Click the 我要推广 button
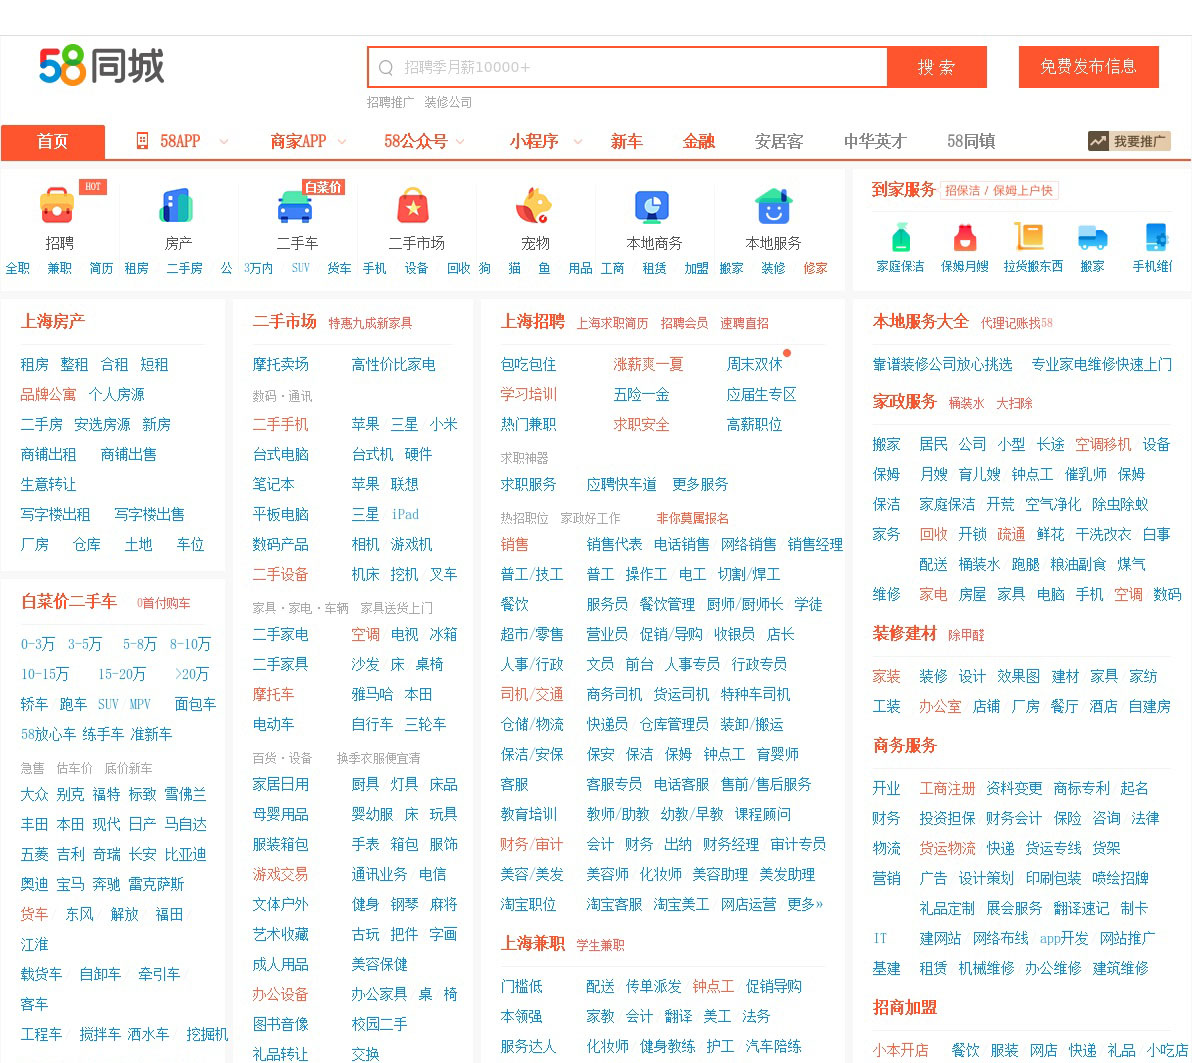This screenshot has height=1063, width=1200. click(x=1129, y=141)
